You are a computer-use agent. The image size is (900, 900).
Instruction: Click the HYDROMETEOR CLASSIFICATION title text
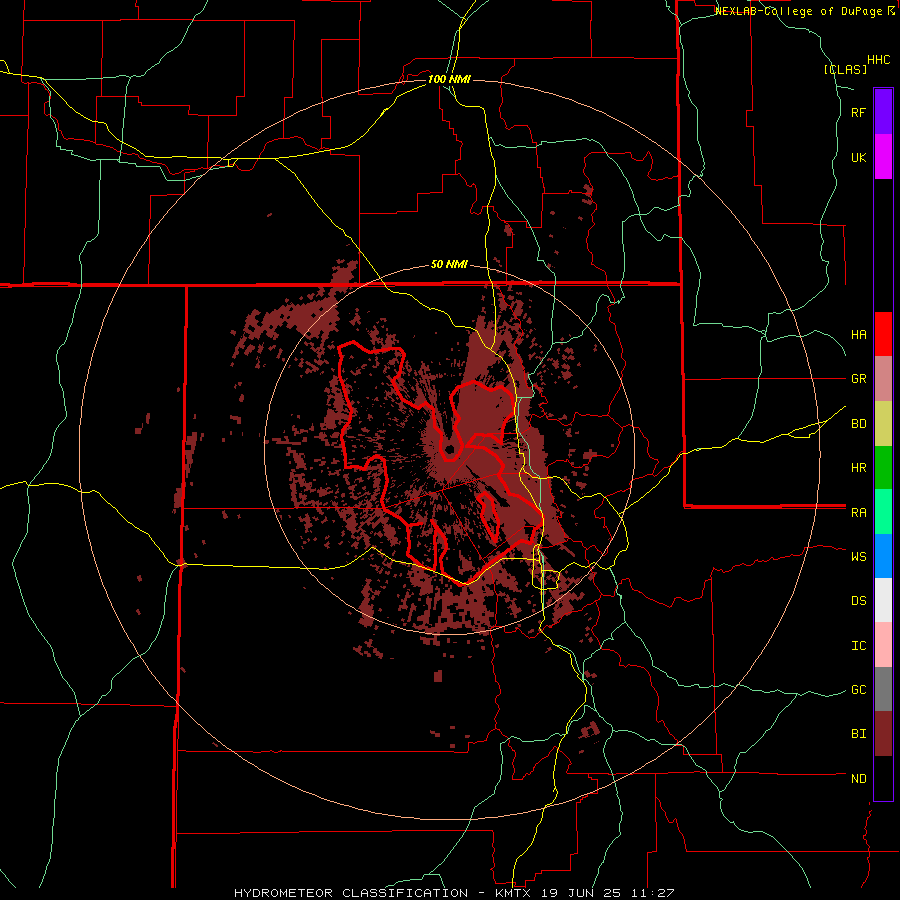351,893
